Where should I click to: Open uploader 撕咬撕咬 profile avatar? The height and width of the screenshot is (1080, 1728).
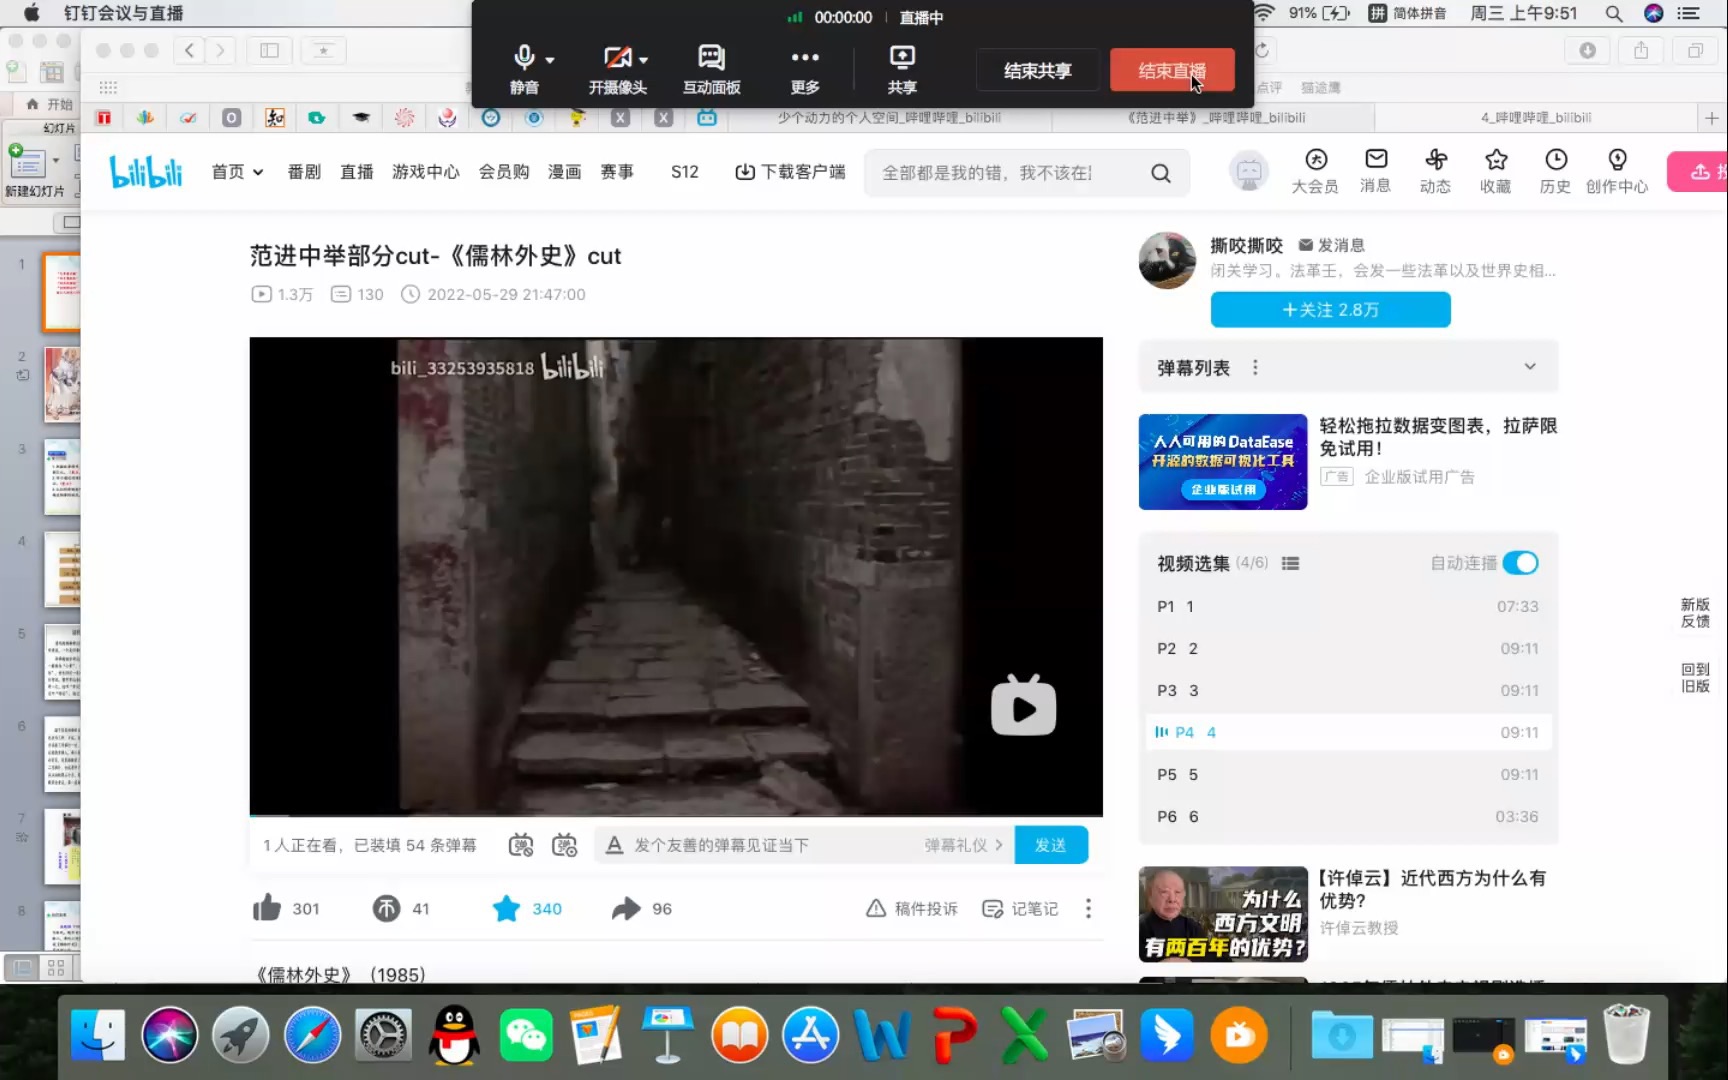pyautogui.click(x=1167, y=260)
